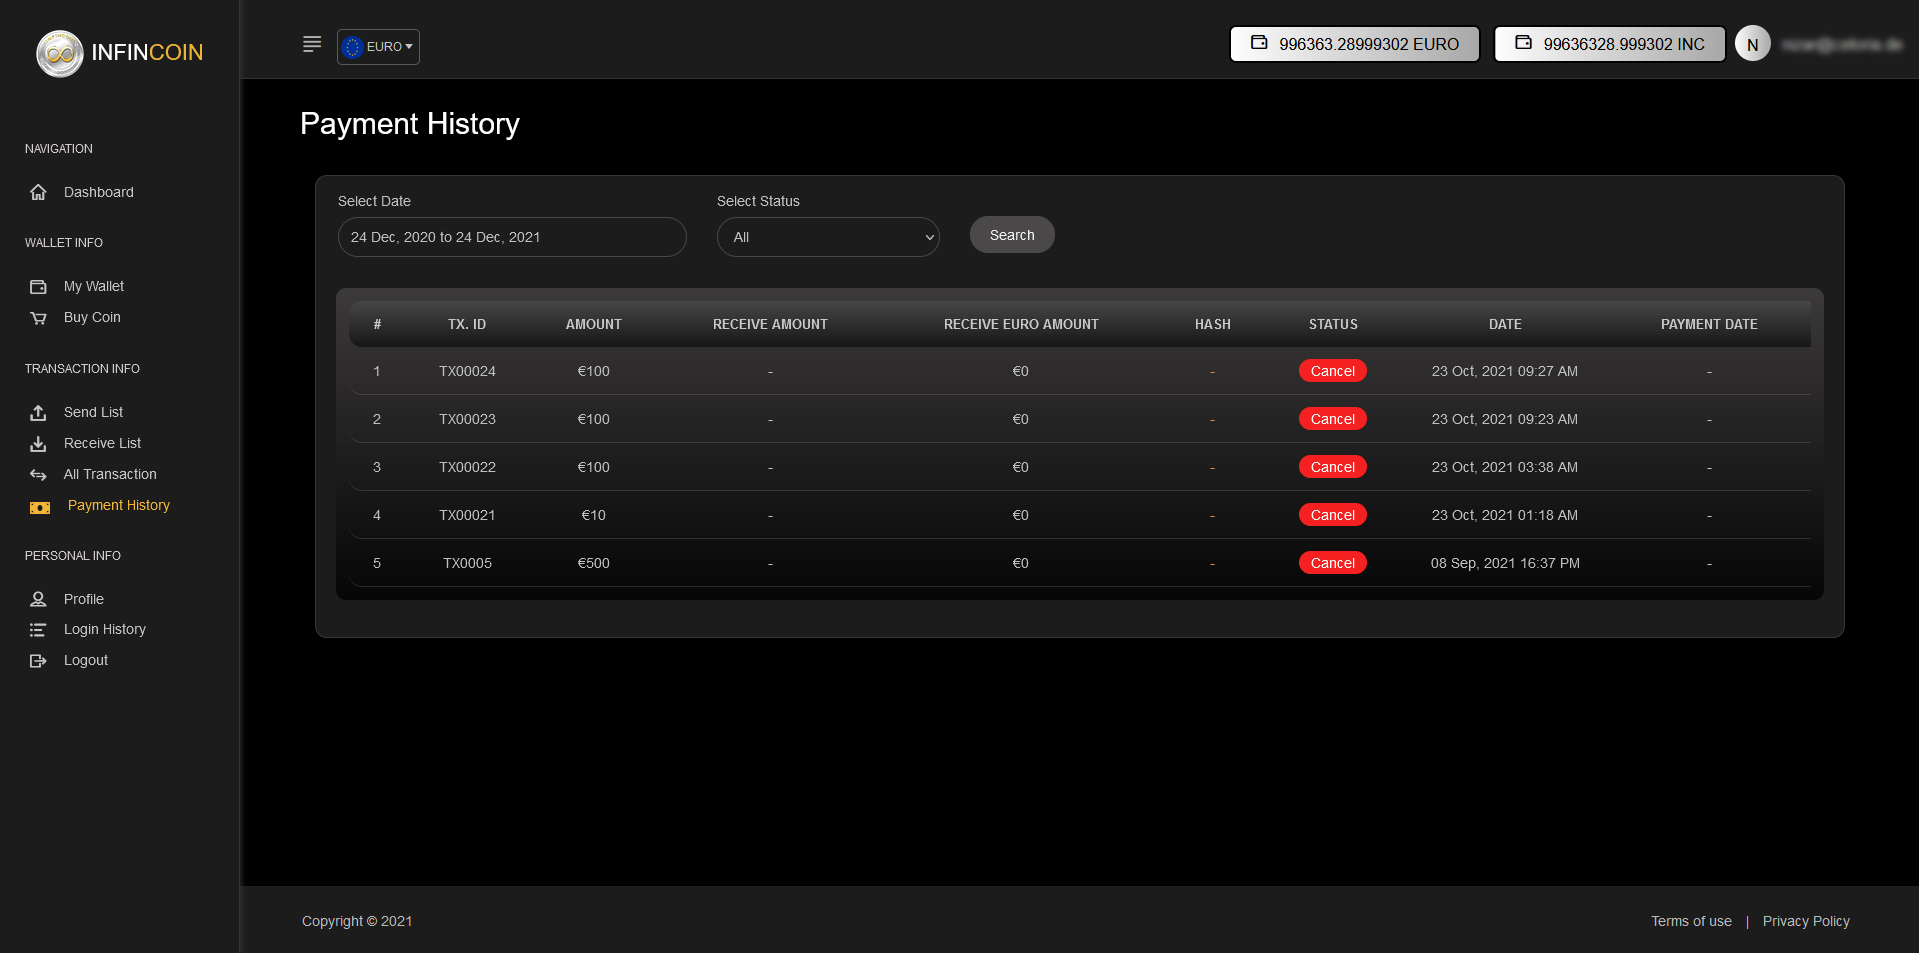Click the Send List upload icon

click(x=38, y=413)
